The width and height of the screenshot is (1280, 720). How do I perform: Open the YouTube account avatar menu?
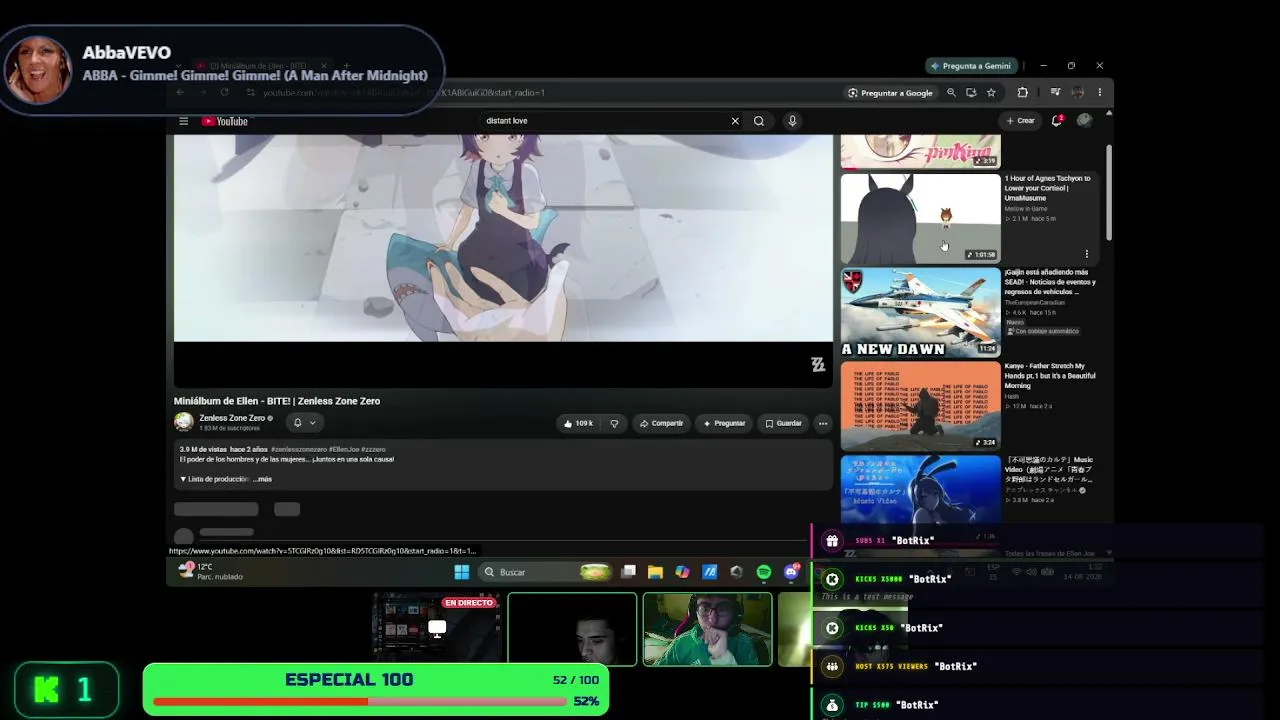click(x=1084, y=121)
